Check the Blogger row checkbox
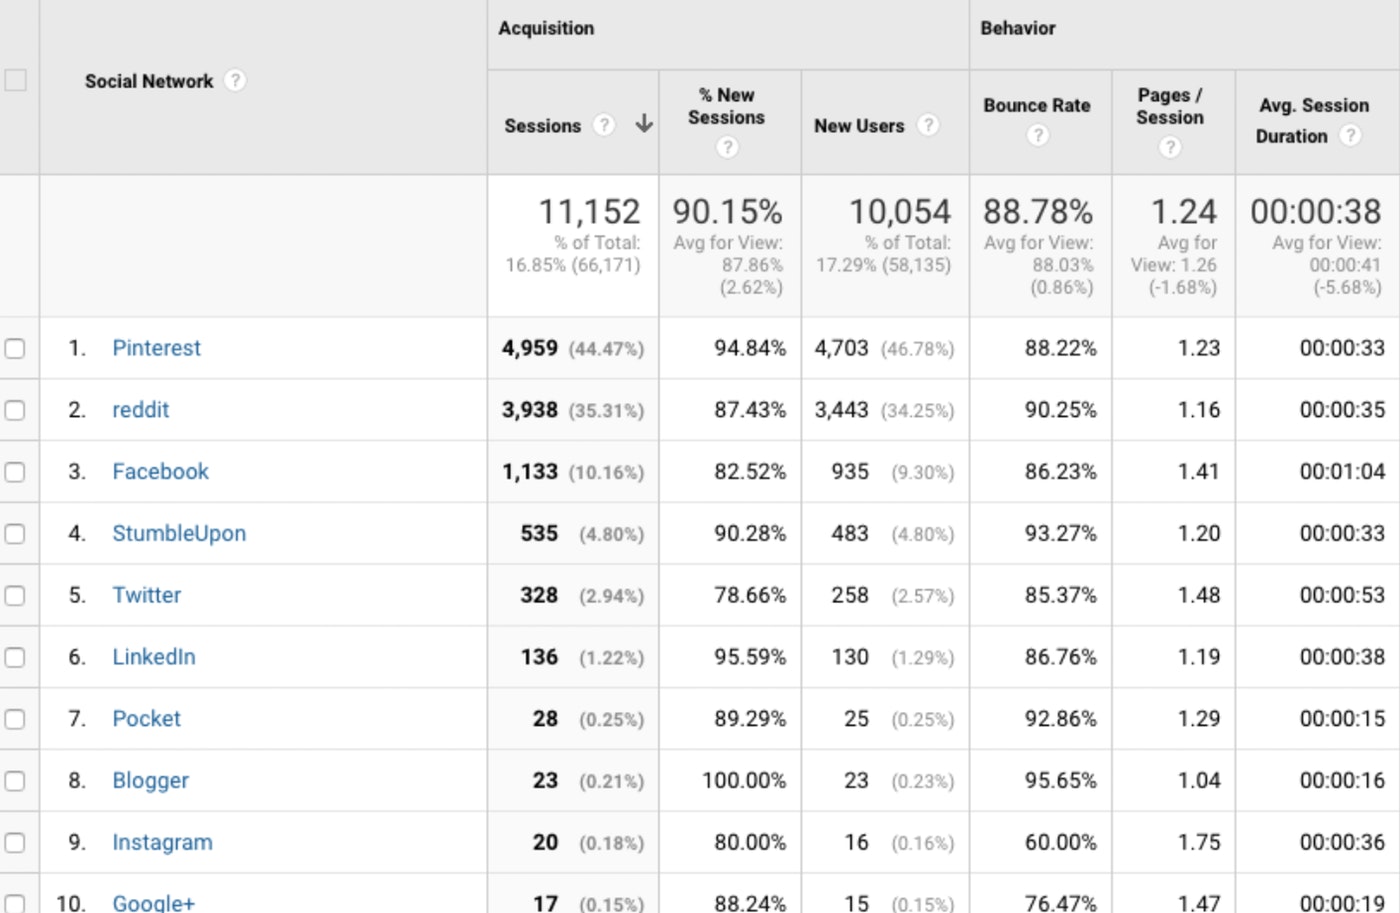Screen dimensions: 1400x913 [14, 781]
